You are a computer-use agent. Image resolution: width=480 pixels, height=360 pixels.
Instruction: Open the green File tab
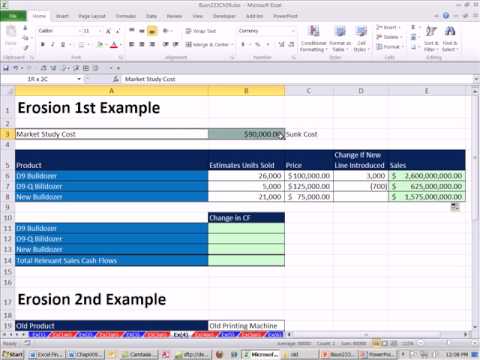[13, 16]
